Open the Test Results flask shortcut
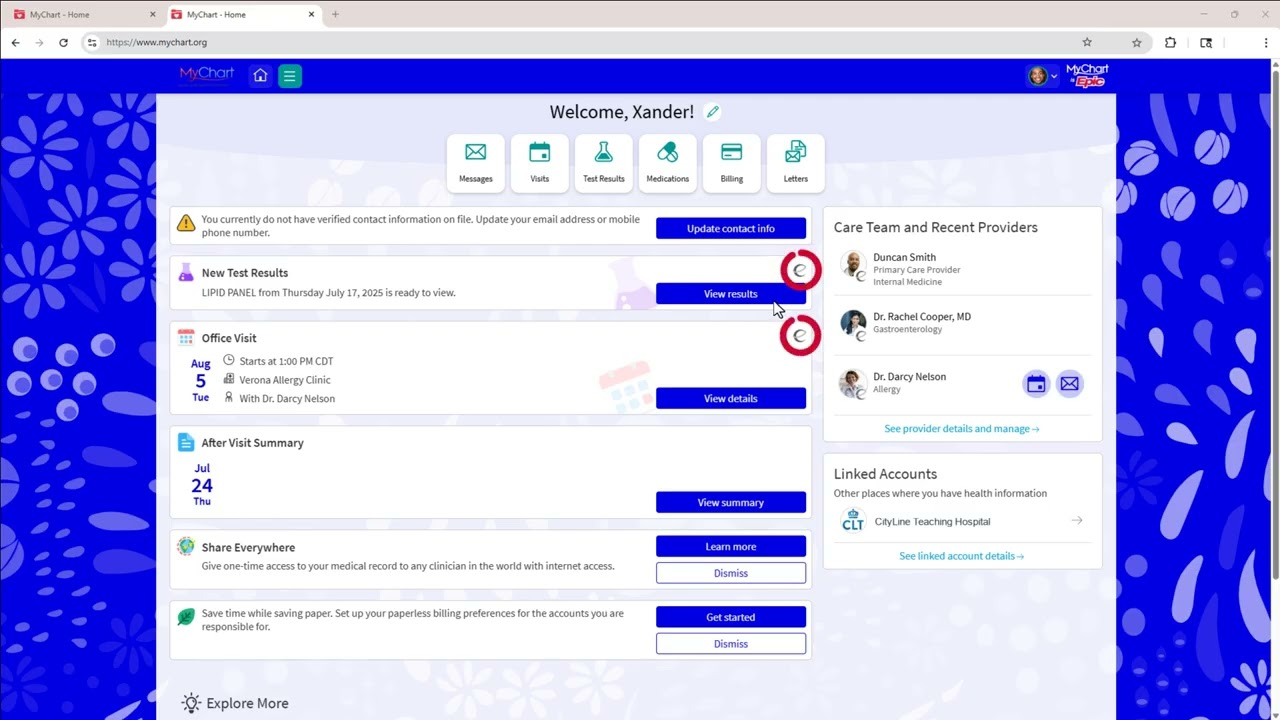The image size is (1280, 720). (x=604, y=162)
